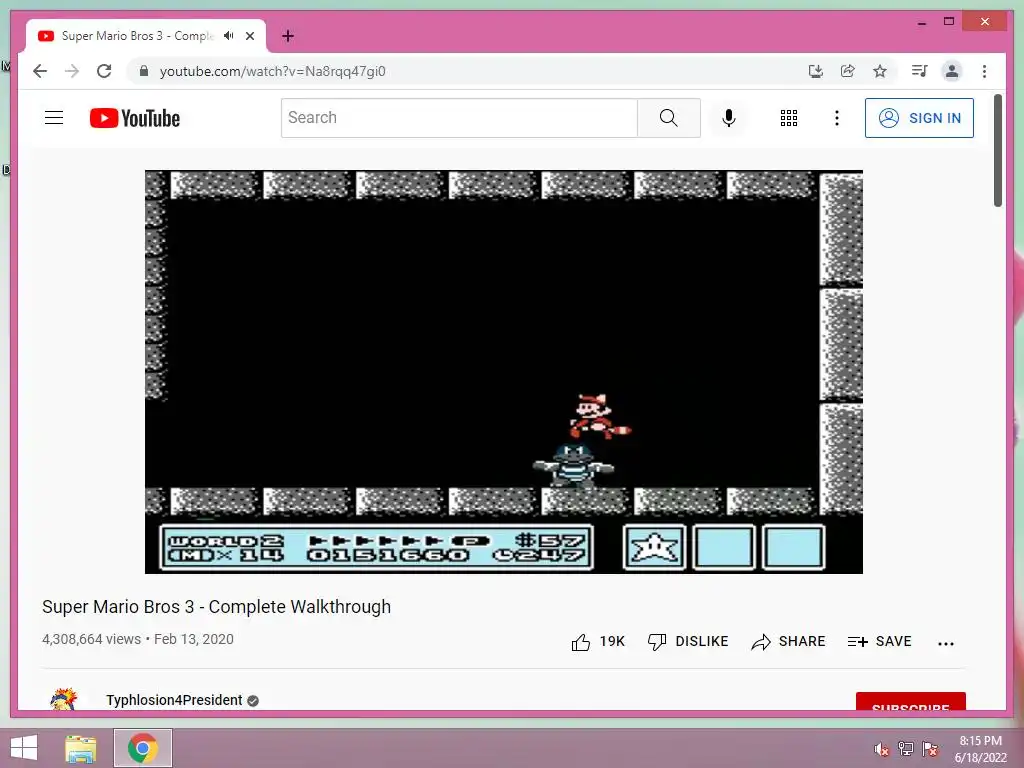Open more actions ellipsis beside SAVE
The height and width of the screenshot is (768, 1024).
[x=946, y=643]
